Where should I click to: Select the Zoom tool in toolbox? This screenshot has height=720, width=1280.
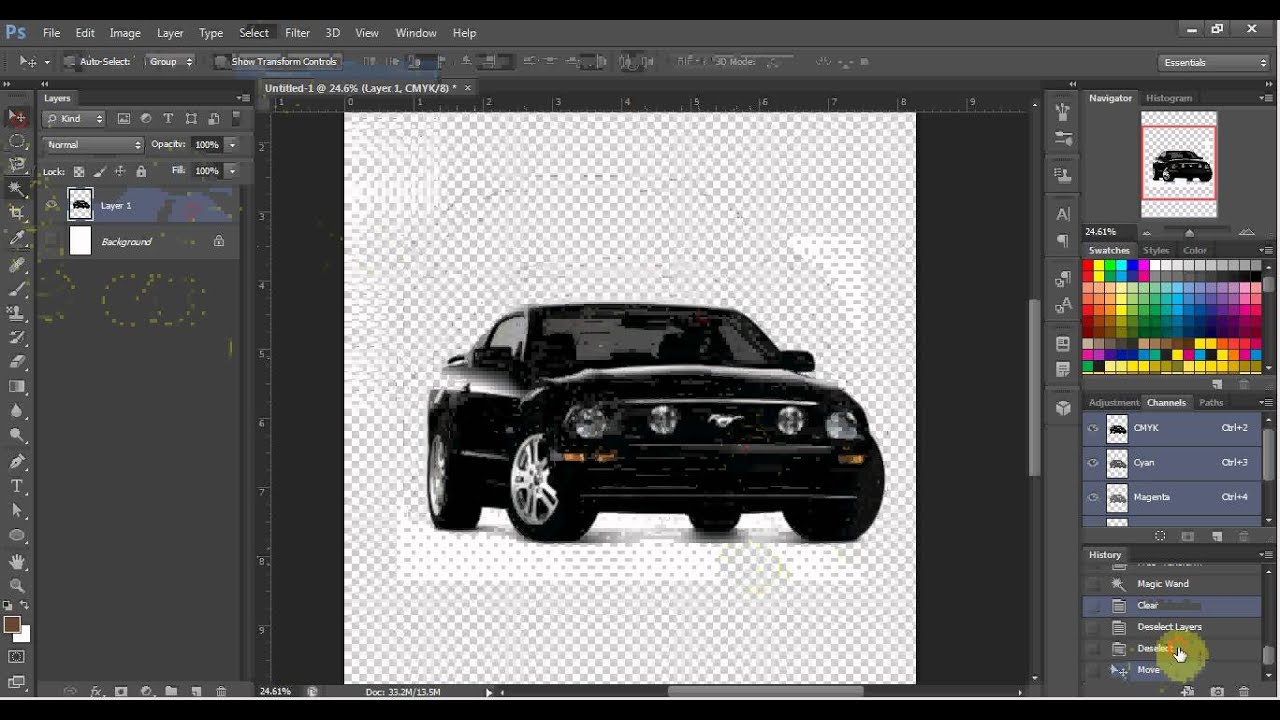(17, 586)
